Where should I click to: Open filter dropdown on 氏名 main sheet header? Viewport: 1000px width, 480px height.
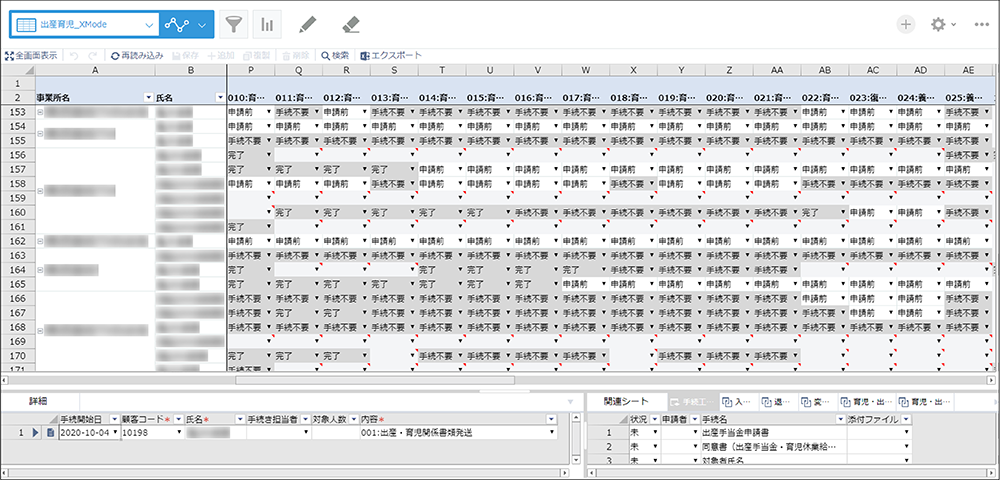(x=220, y=98)
